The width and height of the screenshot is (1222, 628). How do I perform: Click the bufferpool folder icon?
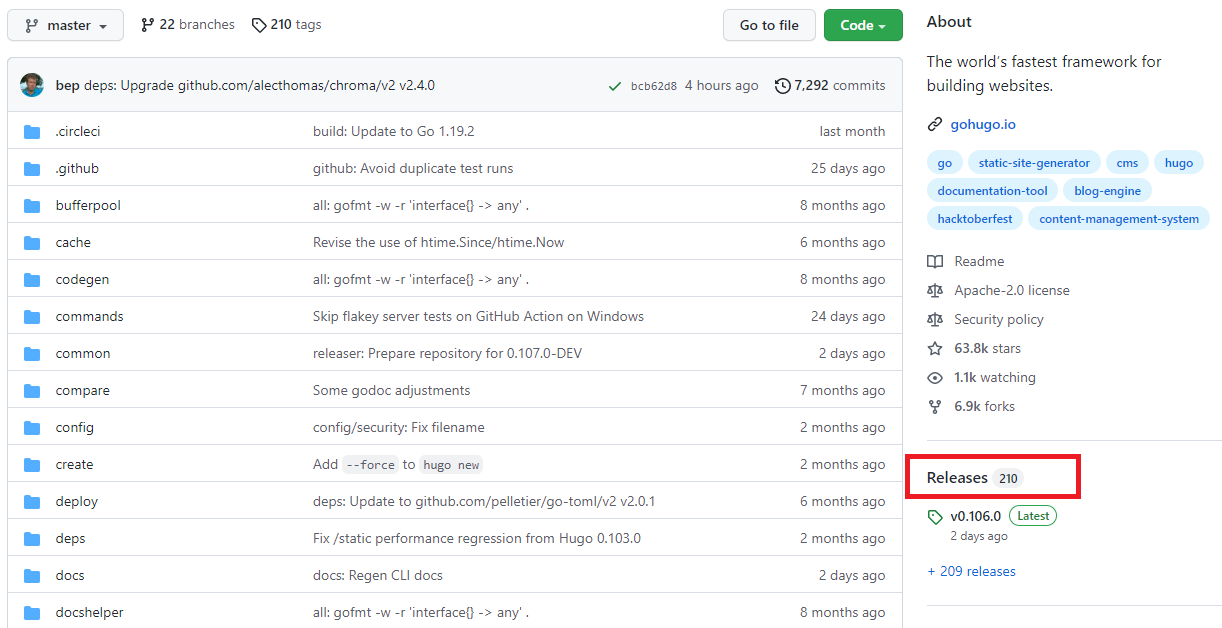[x=32, y=205]
